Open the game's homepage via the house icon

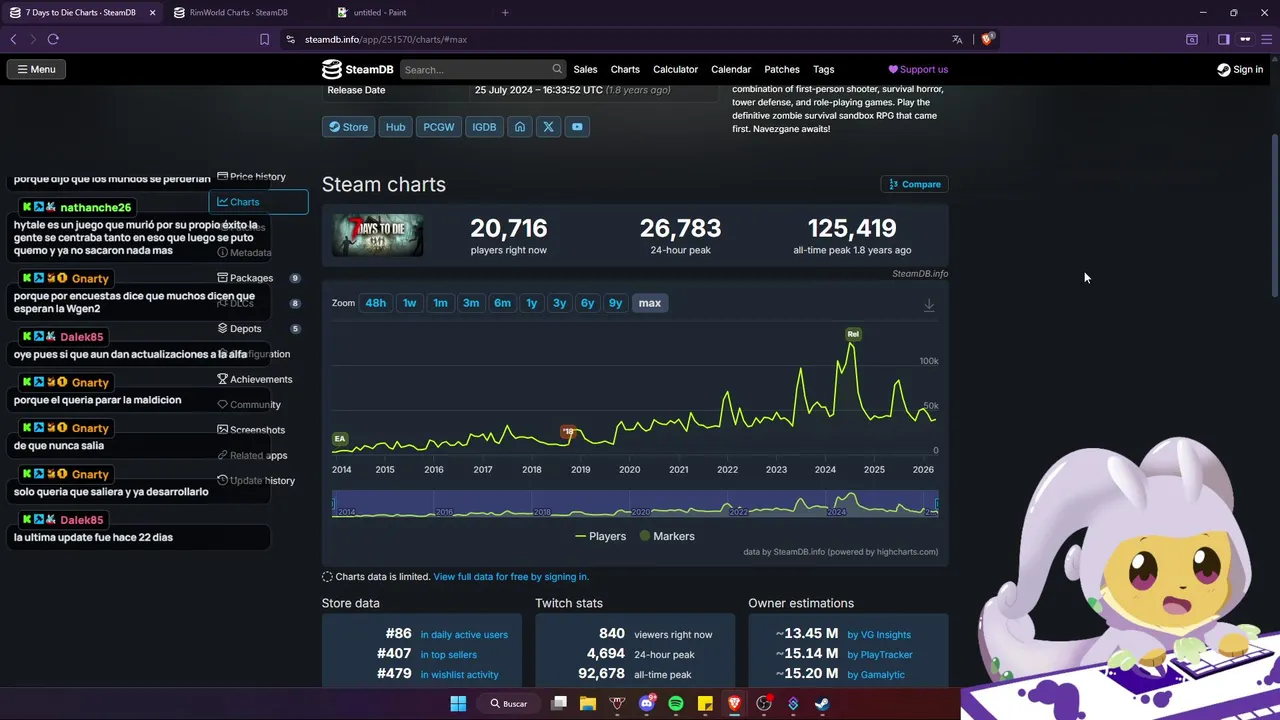pos(520,127)
